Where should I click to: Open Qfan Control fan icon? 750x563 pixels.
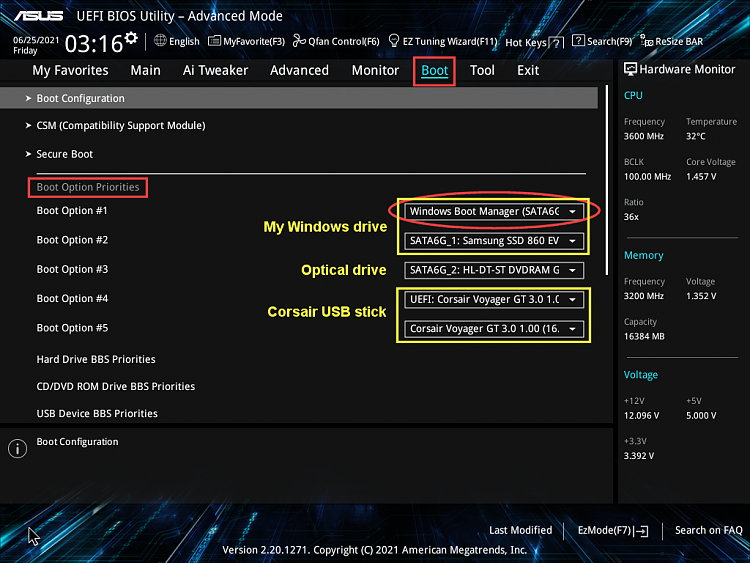pyautogui.click(x=299, y=41)
